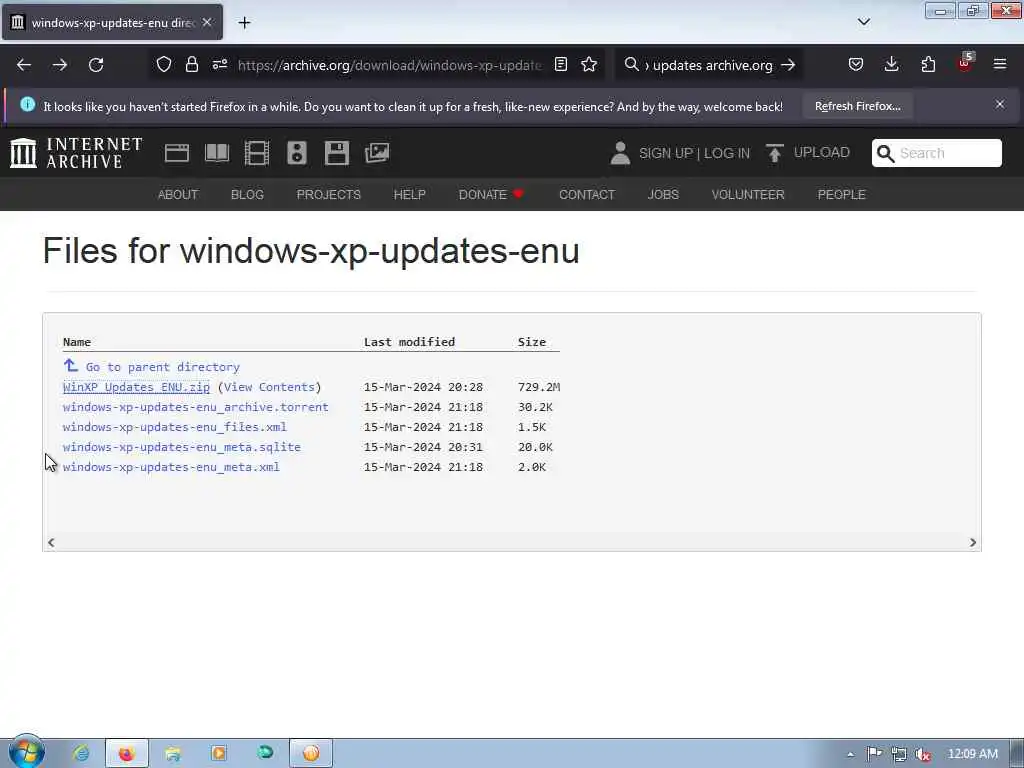Select the windows-xp-updates-enu directory tab

pos(113,23)
